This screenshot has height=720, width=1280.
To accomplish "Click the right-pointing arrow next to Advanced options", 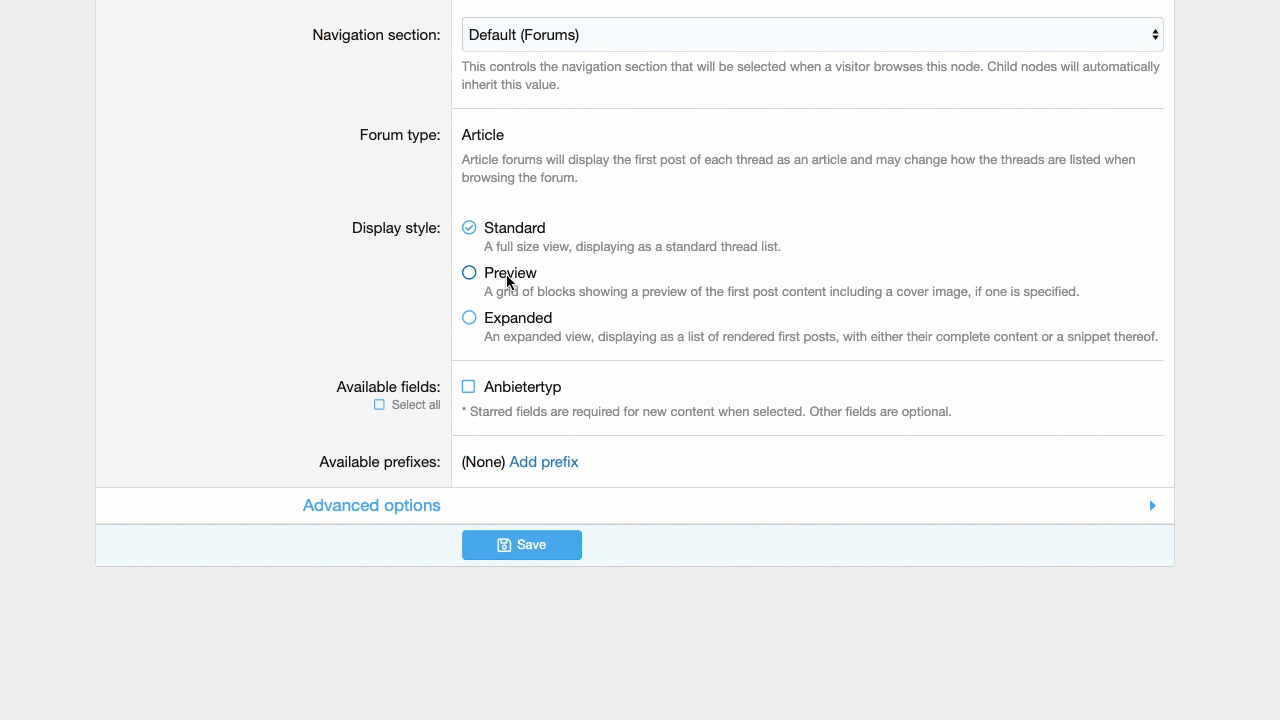I will (x=1152, y=505).
